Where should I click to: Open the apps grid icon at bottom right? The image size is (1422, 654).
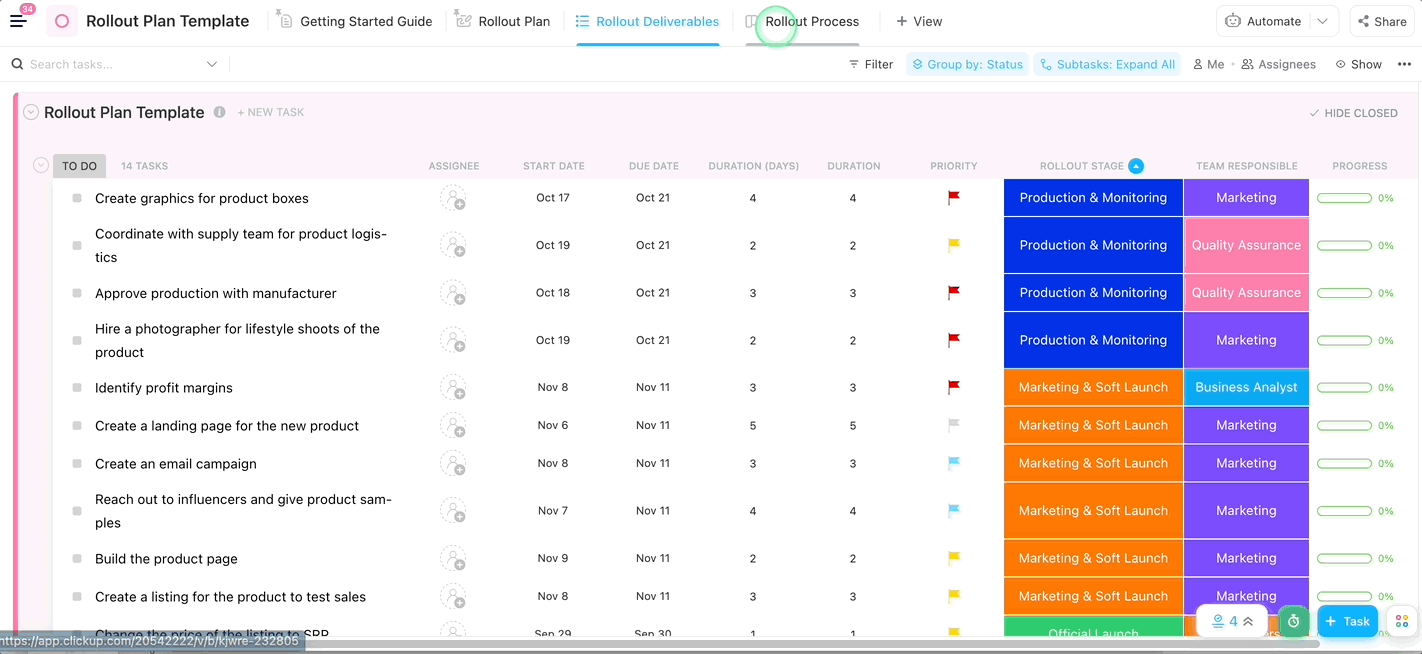coord(1401,621)
